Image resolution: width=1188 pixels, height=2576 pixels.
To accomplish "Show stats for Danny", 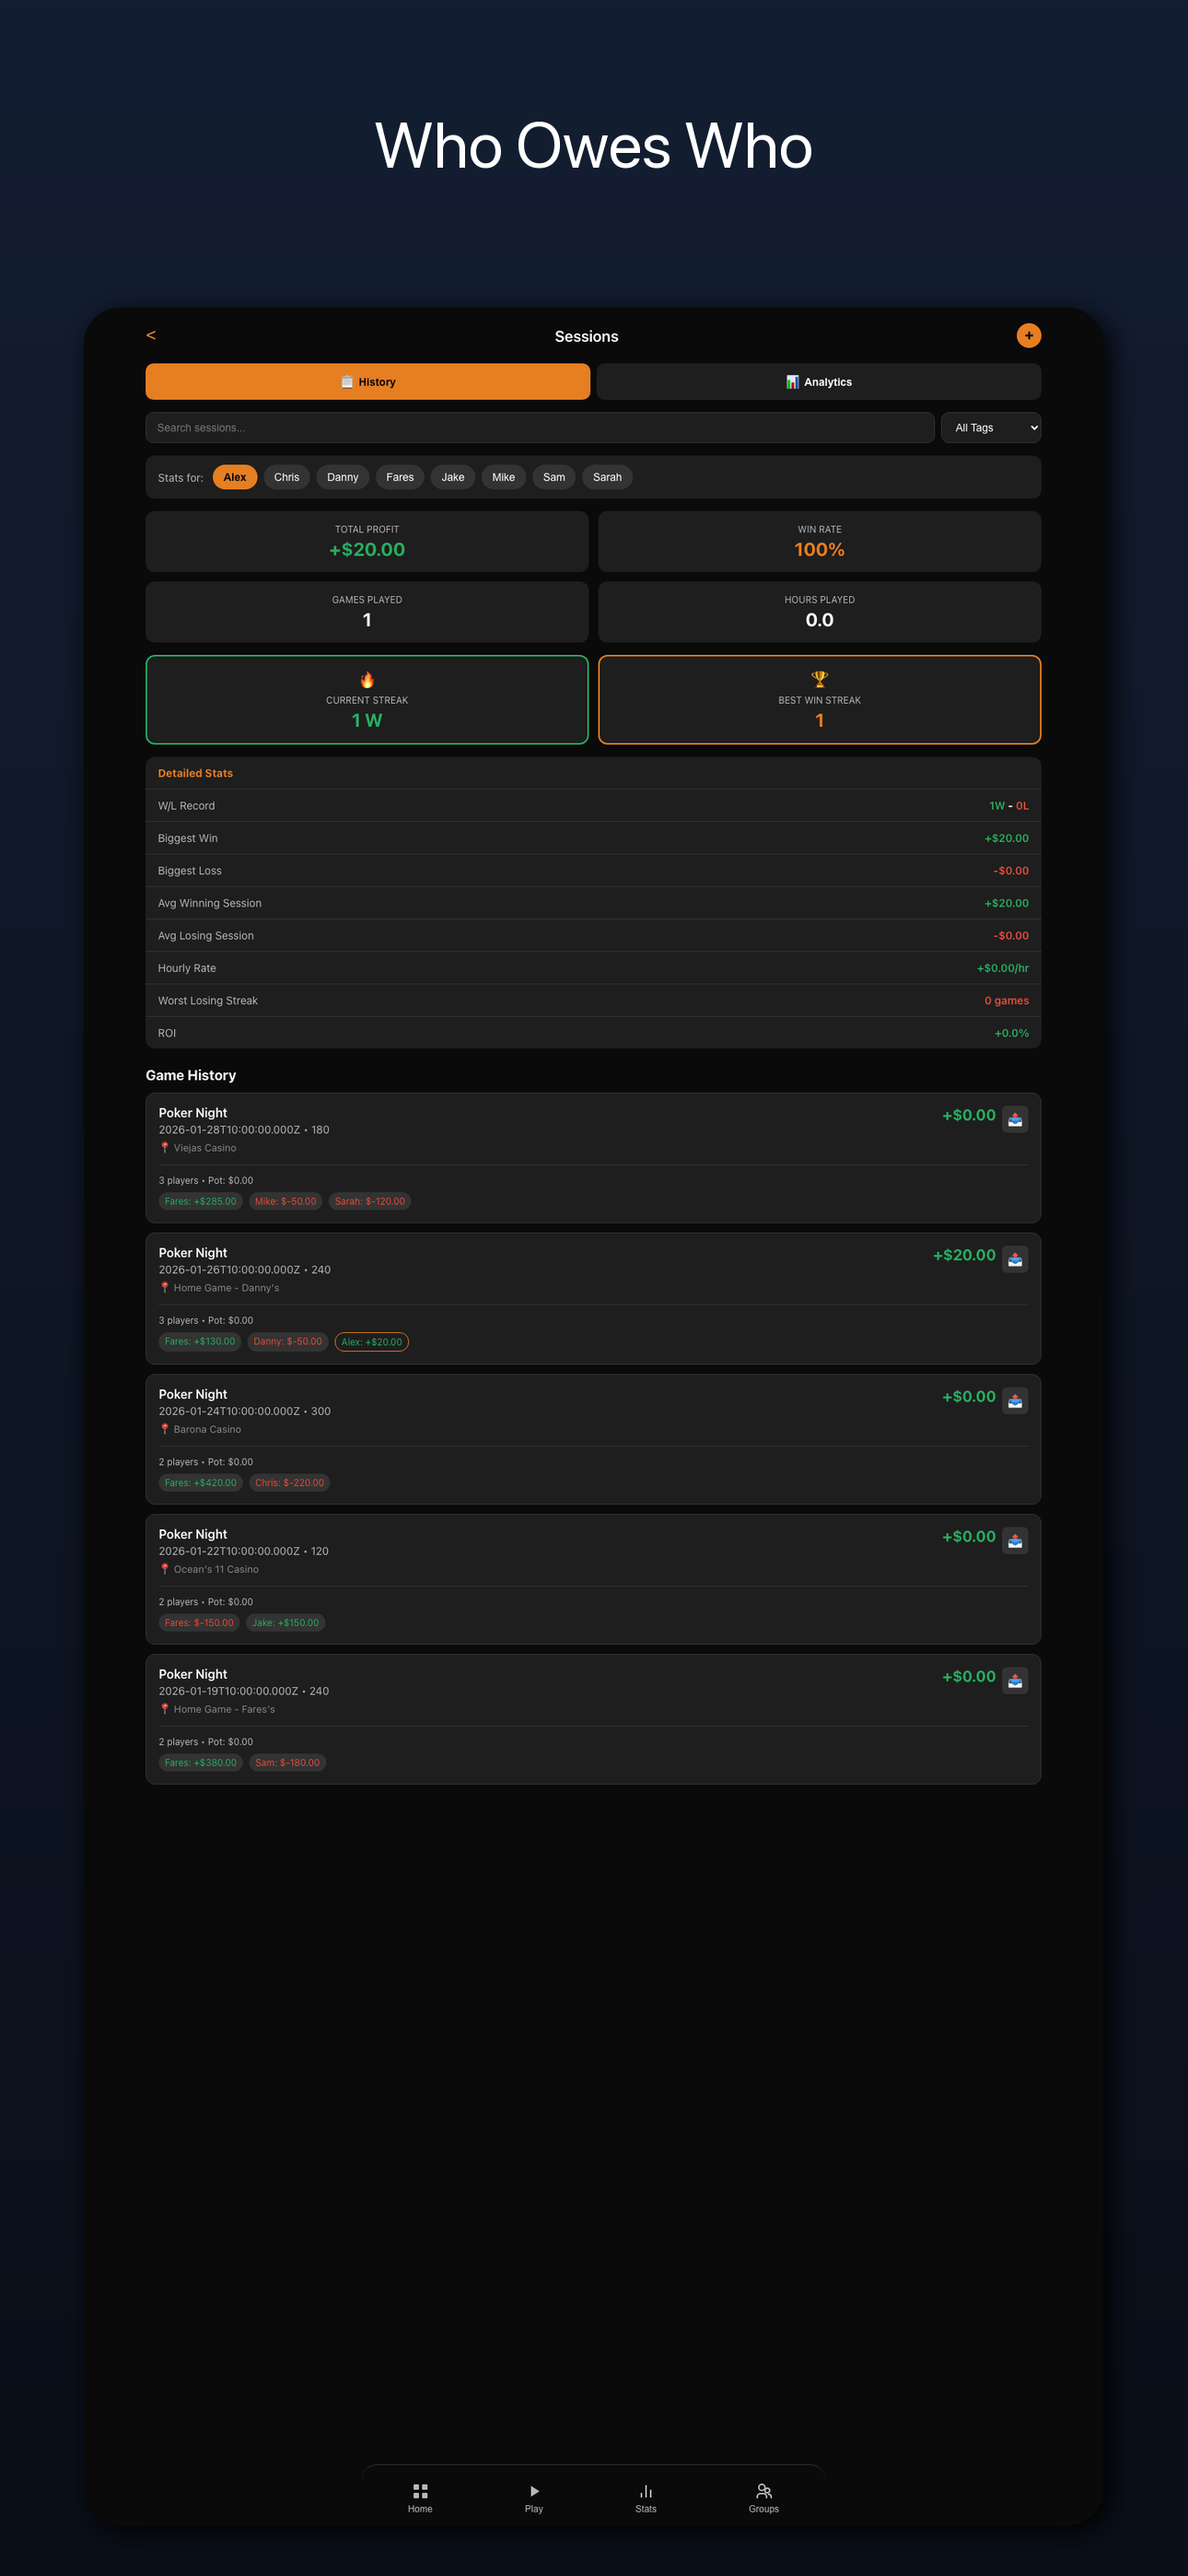I will 343,477.
